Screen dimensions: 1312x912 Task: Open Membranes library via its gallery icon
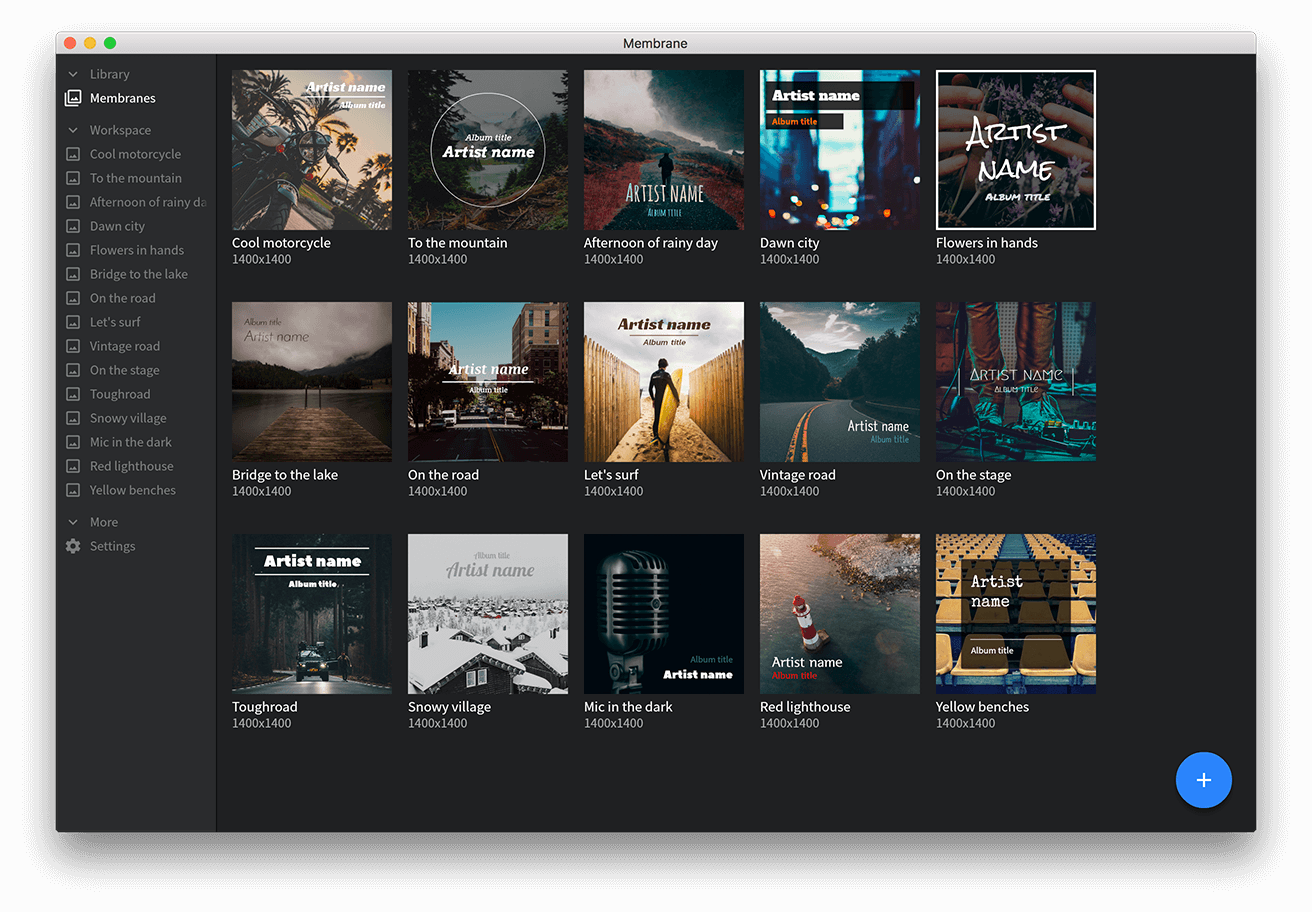click(x=73, y=98)
